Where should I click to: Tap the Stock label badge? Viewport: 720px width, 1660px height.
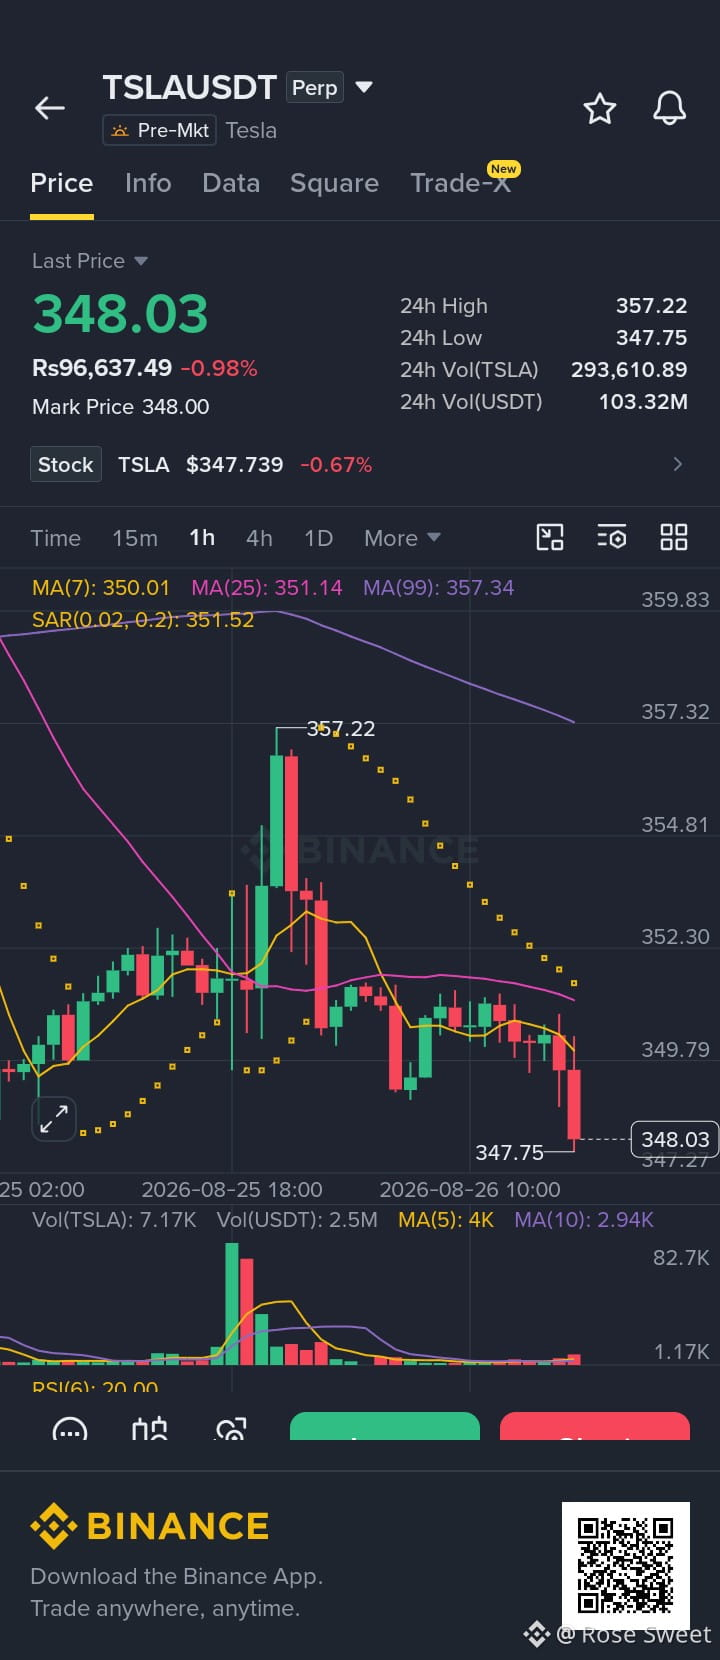[x=66, y=464]
